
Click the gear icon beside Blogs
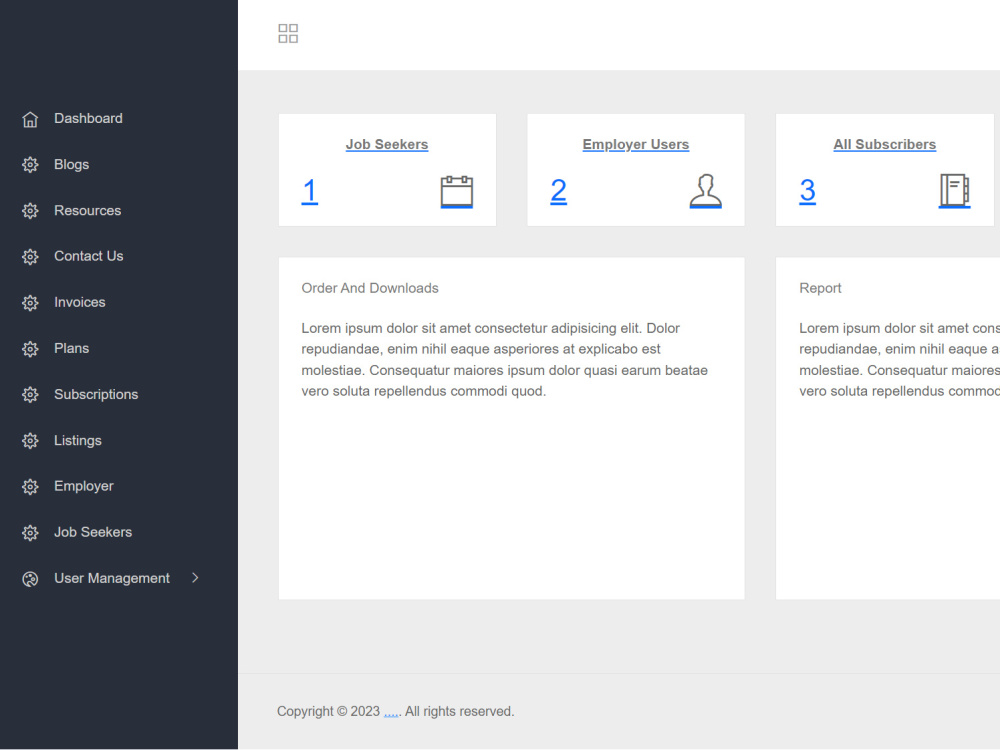pos(30,165)
